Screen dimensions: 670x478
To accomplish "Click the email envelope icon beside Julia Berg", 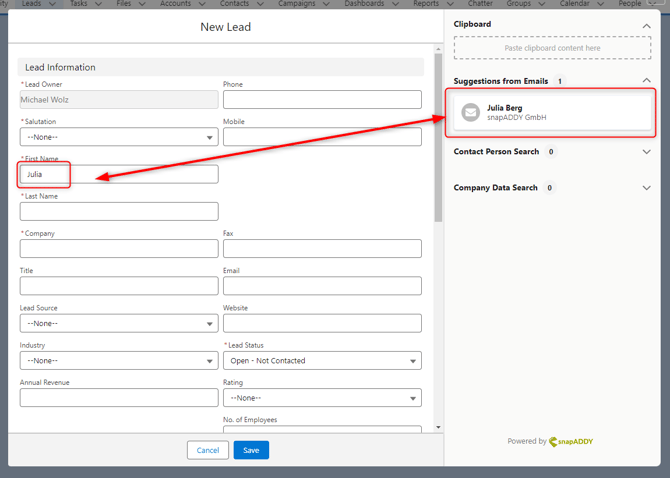I will [470, 113].
